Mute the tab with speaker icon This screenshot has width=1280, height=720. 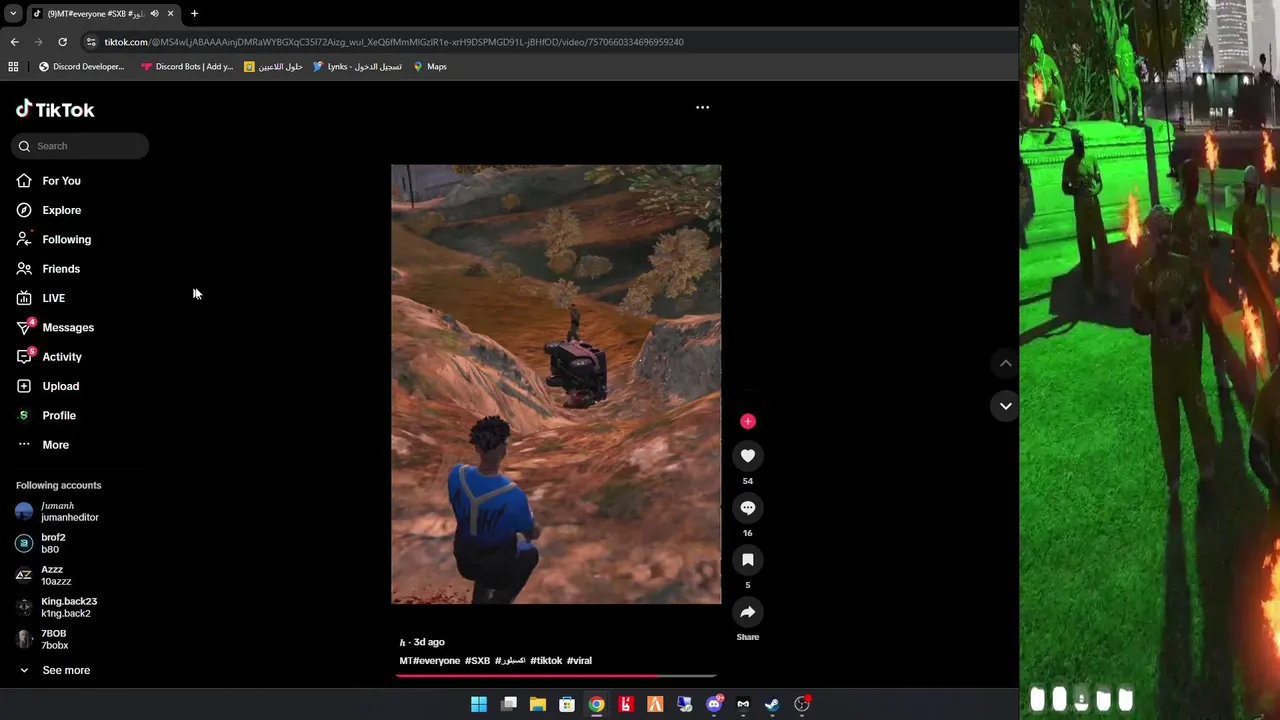click(x=154, y=14)
